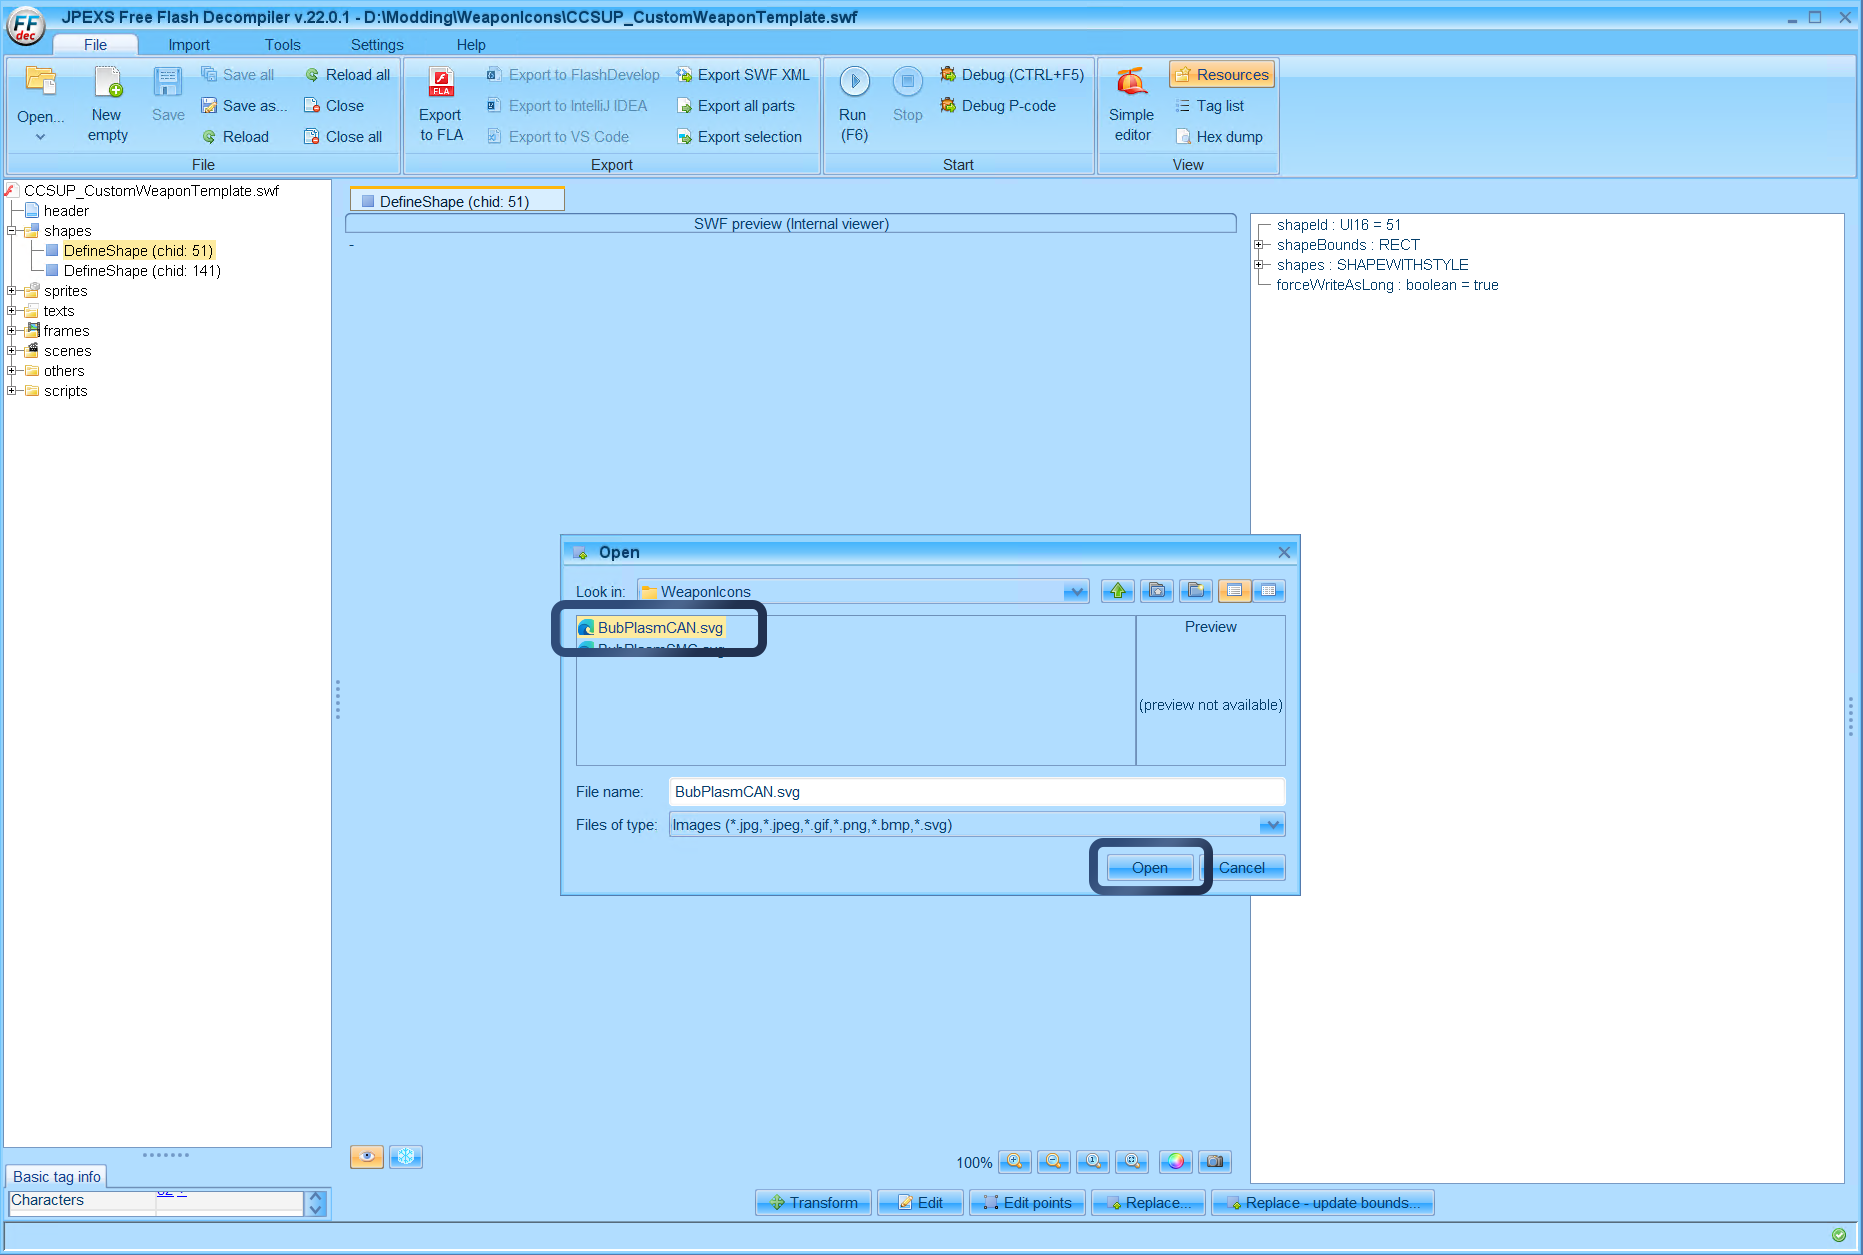Click the snapshot camera icon in preview
The image size is (1863, 1255).
pyautogui.click(x=1214, y=1161)
